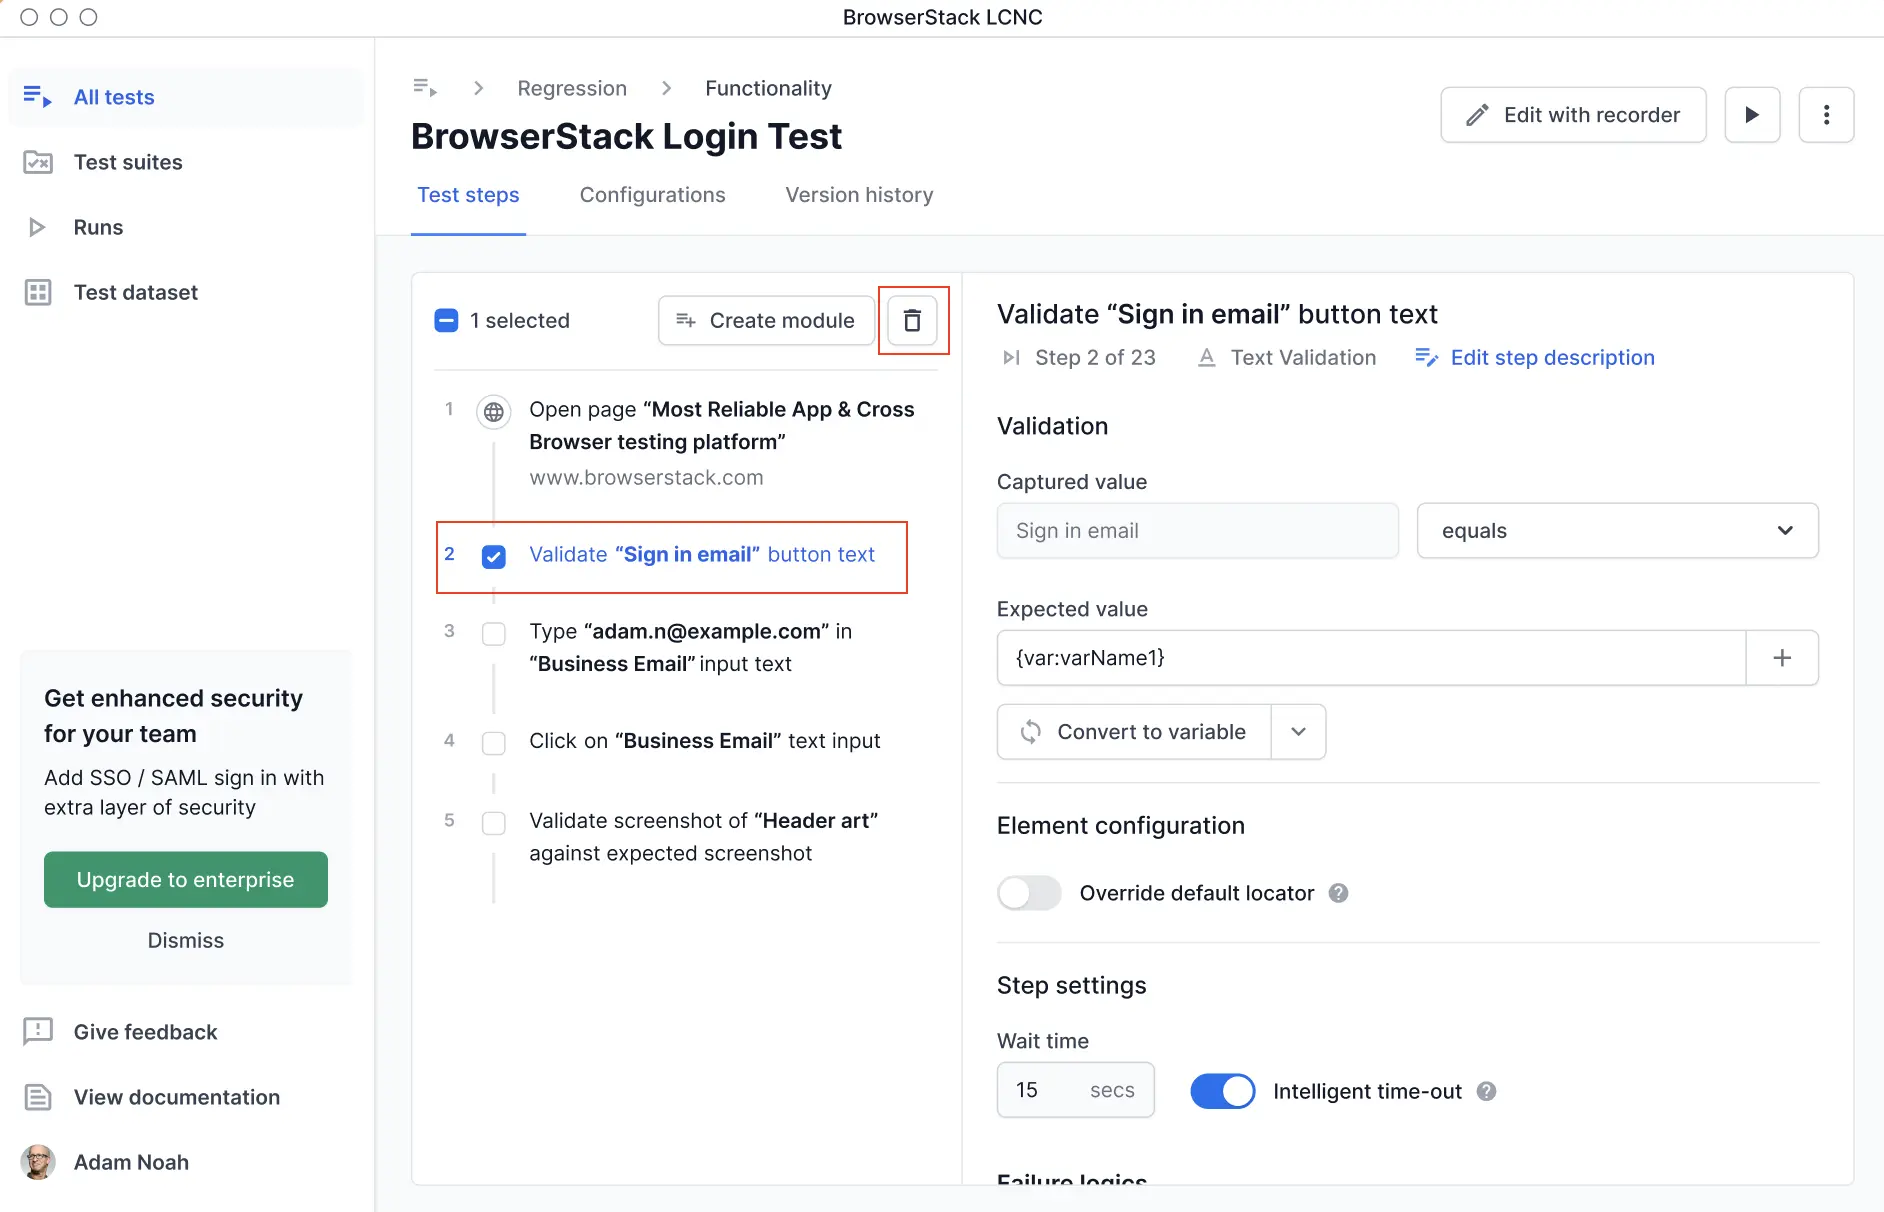Expand the Convert to variable dropdown arrow

coord(1298,732)
